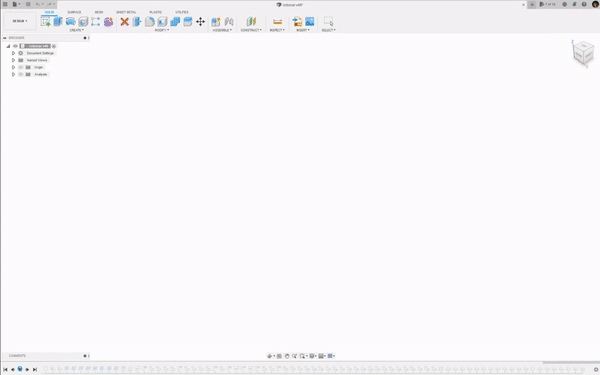Select the Fillet tool
The height and width of the screenshot is (375, 600).
[x=150, y=21]
